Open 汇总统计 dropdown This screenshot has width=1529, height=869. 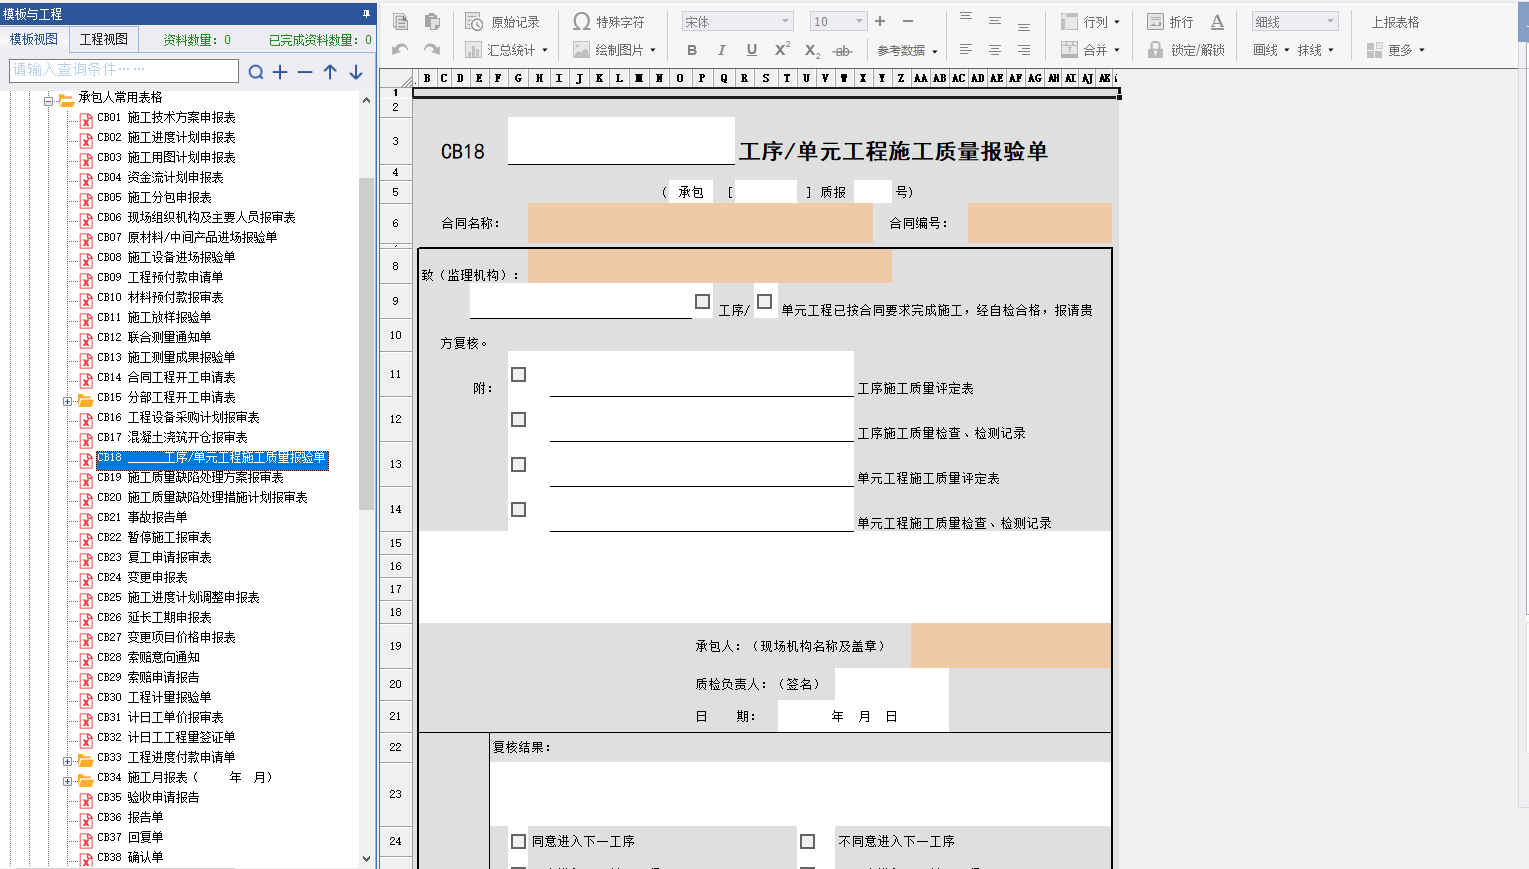click(x=507, y=50)
